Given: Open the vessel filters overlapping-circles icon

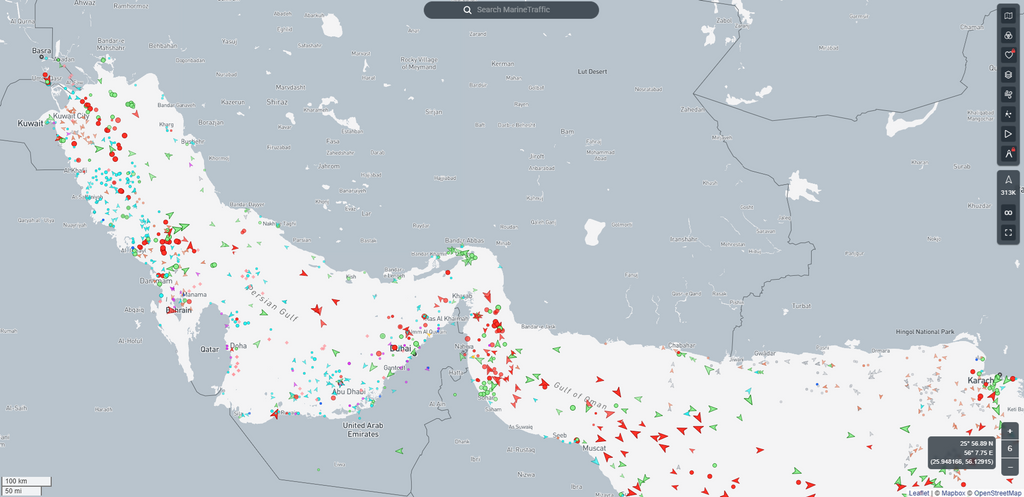Looking at the screenshot, I should [x=1008, y=36].
